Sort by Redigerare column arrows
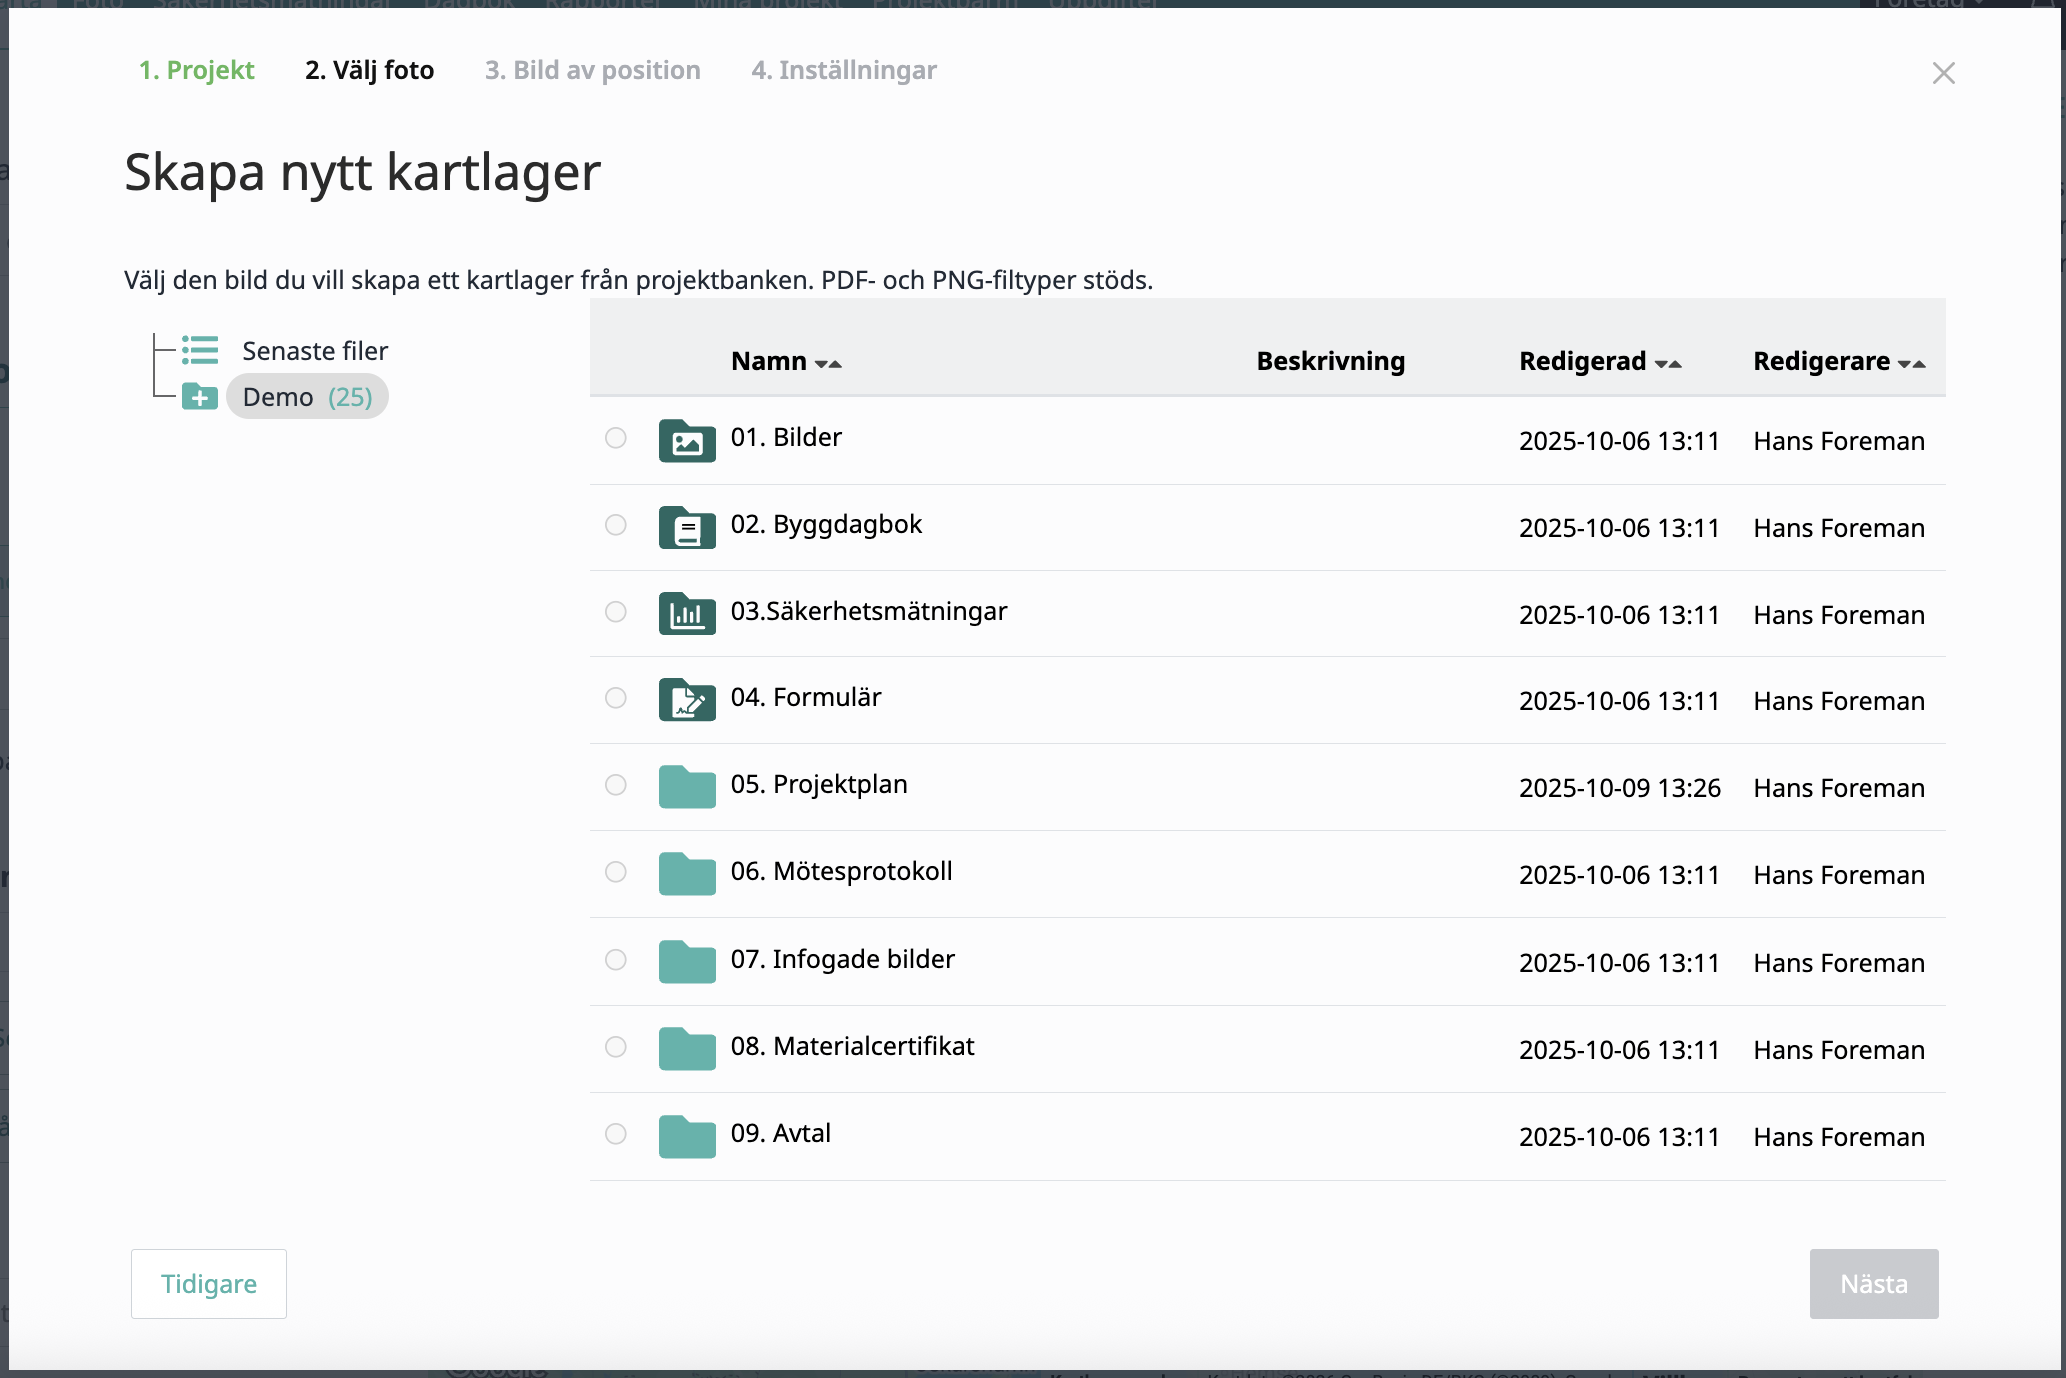The height and width of the screenshot is (1378, 2066). 1911,363
